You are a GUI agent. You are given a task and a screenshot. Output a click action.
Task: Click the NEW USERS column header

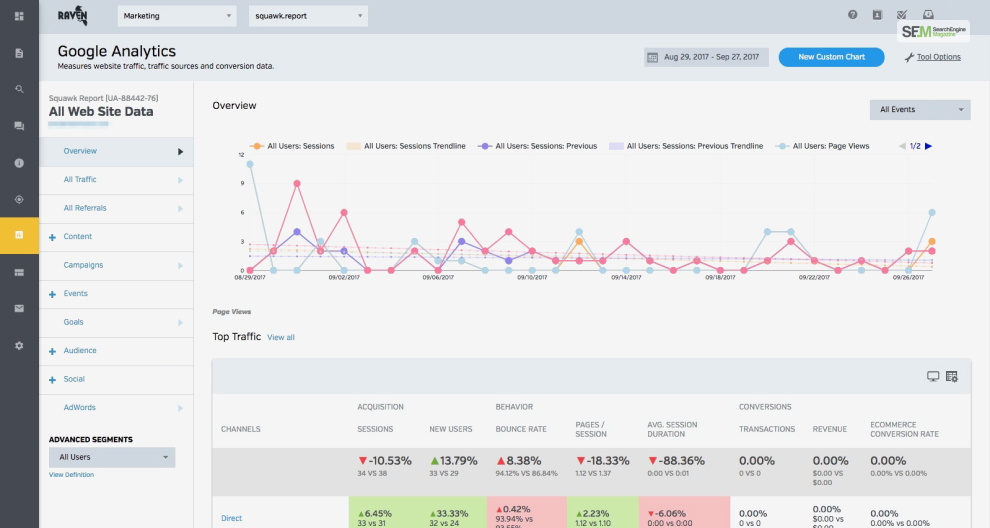click(x=451, y=429)
